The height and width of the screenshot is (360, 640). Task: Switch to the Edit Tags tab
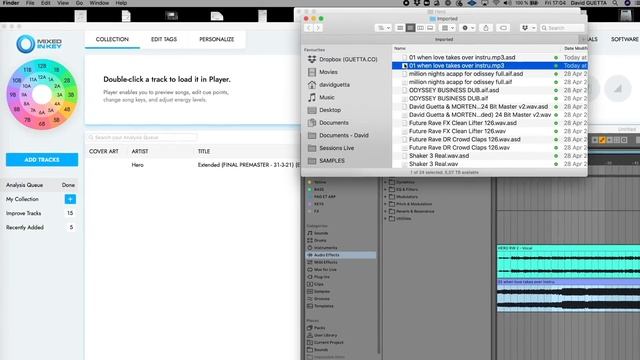(164, 39)
